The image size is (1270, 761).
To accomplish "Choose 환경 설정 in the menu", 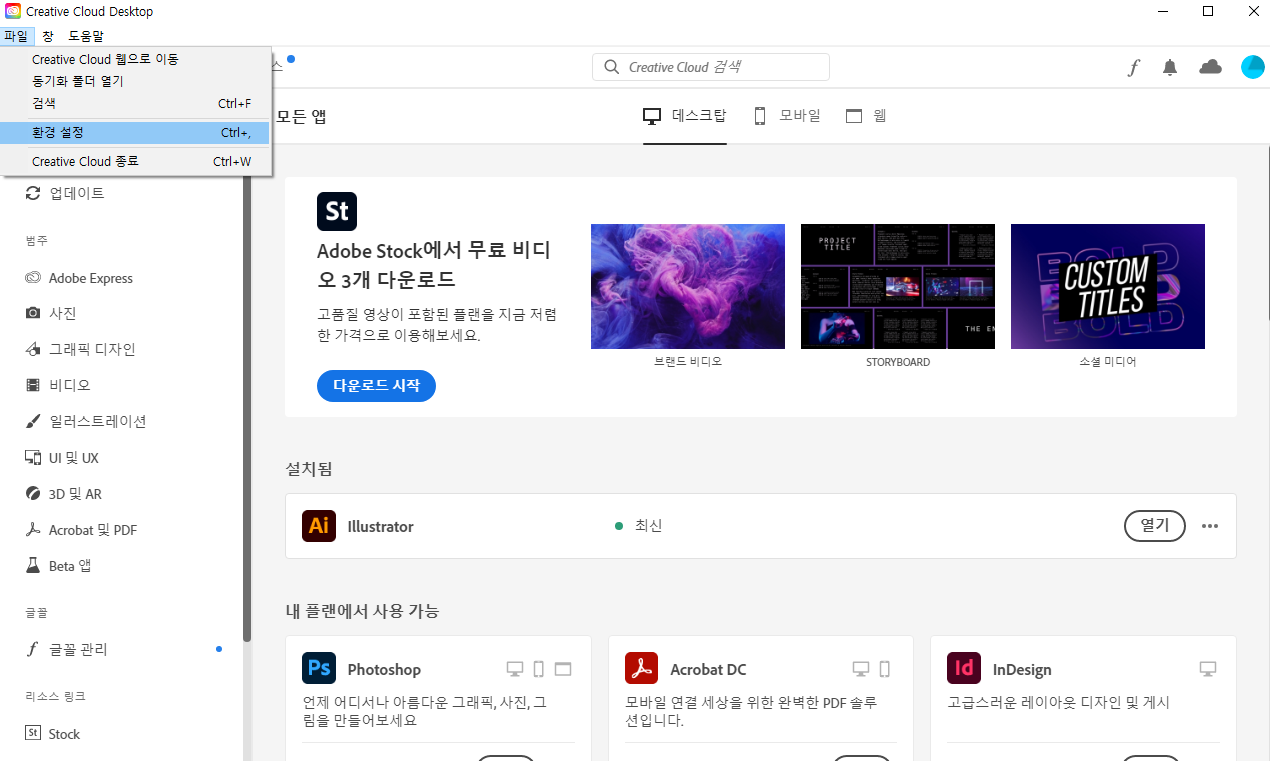I will pos(135,132).
